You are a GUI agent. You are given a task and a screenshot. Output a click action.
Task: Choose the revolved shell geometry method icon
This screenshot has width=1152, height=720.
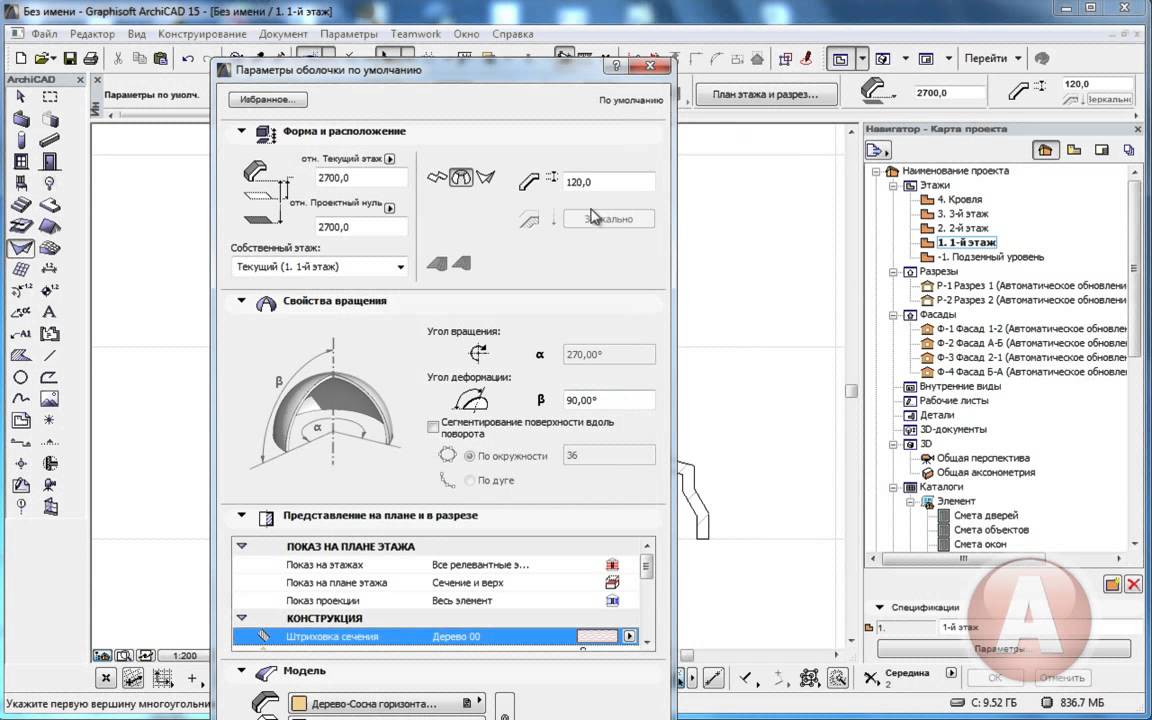461,178
